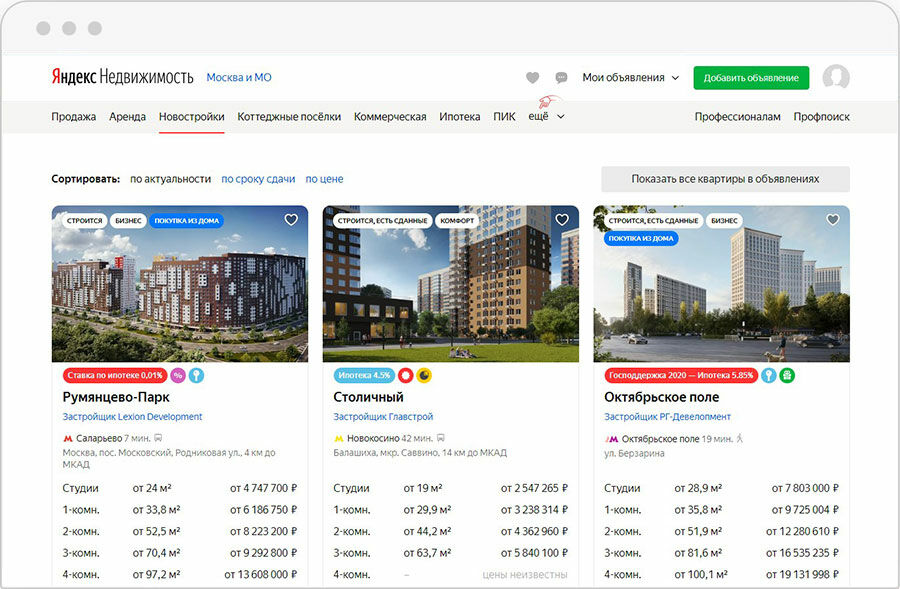The height and width of the screenshot is (589, 900).
Task: Favorite the Октябрьское поле listing
Action: pyautogui.click(x=832, y=220)
